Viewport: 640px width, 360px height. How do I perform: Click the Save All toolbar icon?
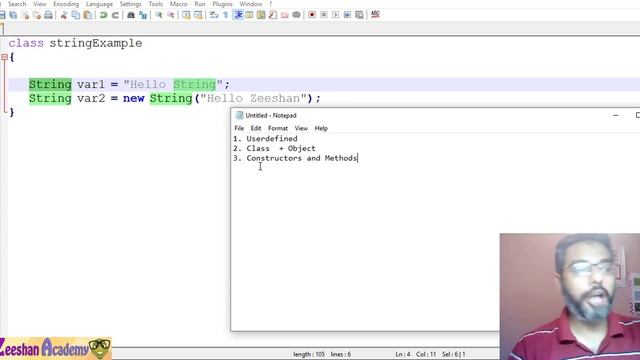pyautogui.click(x=13, y=15)
